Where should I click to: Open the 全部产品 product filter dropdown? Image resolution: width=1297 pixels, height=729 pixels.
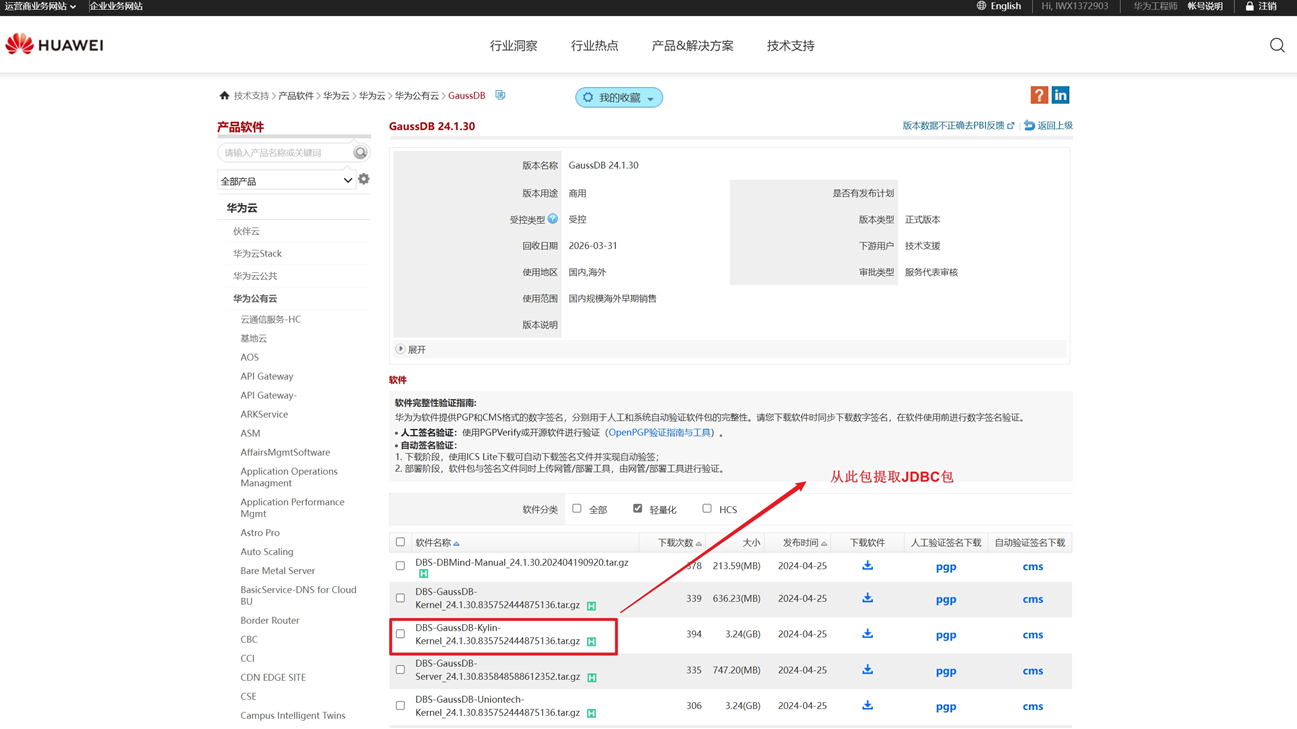click(x=286, y=181)
